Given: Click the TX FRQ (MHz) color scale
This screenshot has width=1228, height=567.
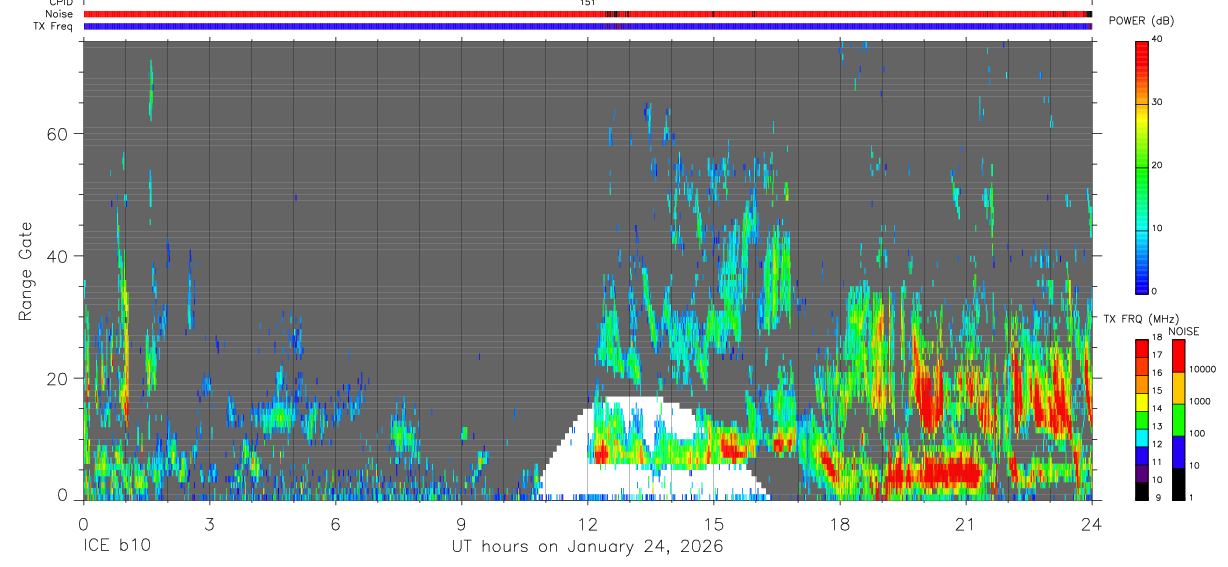Looking at the screenshot, I should point(1141,420).
